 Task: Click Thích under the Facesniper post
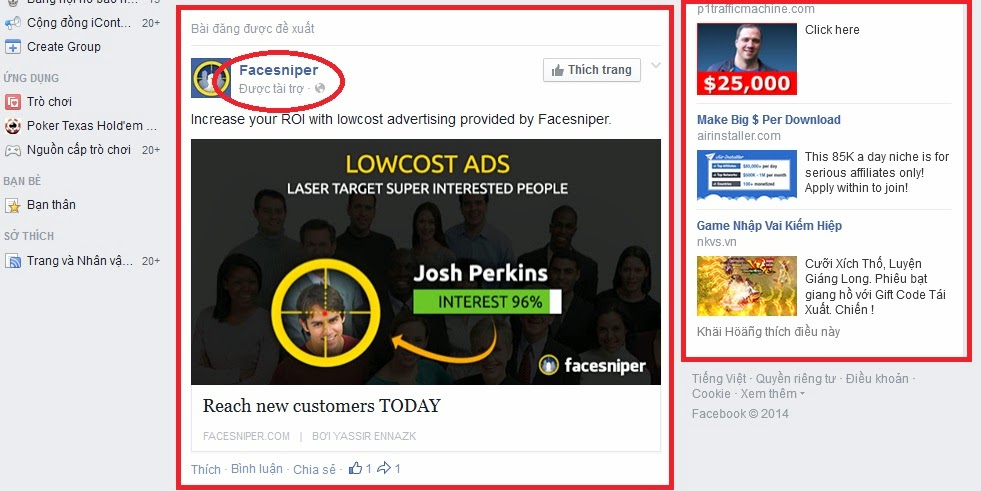pos(206,469)
